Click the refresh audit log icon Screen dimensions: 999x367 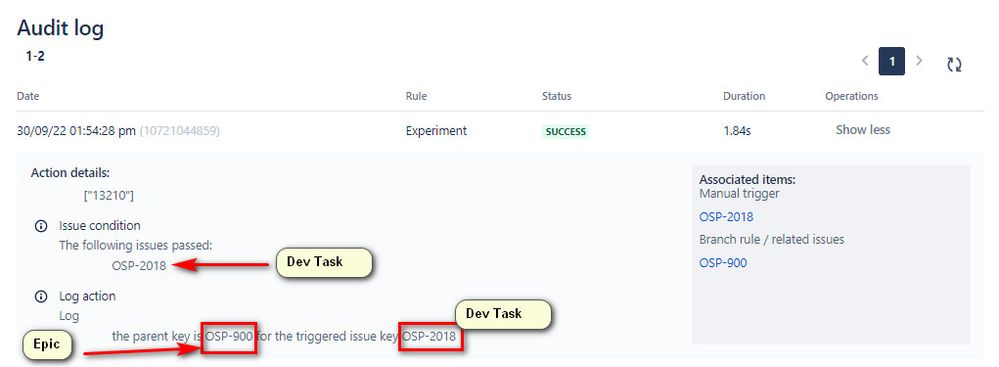tap(954, 64)
